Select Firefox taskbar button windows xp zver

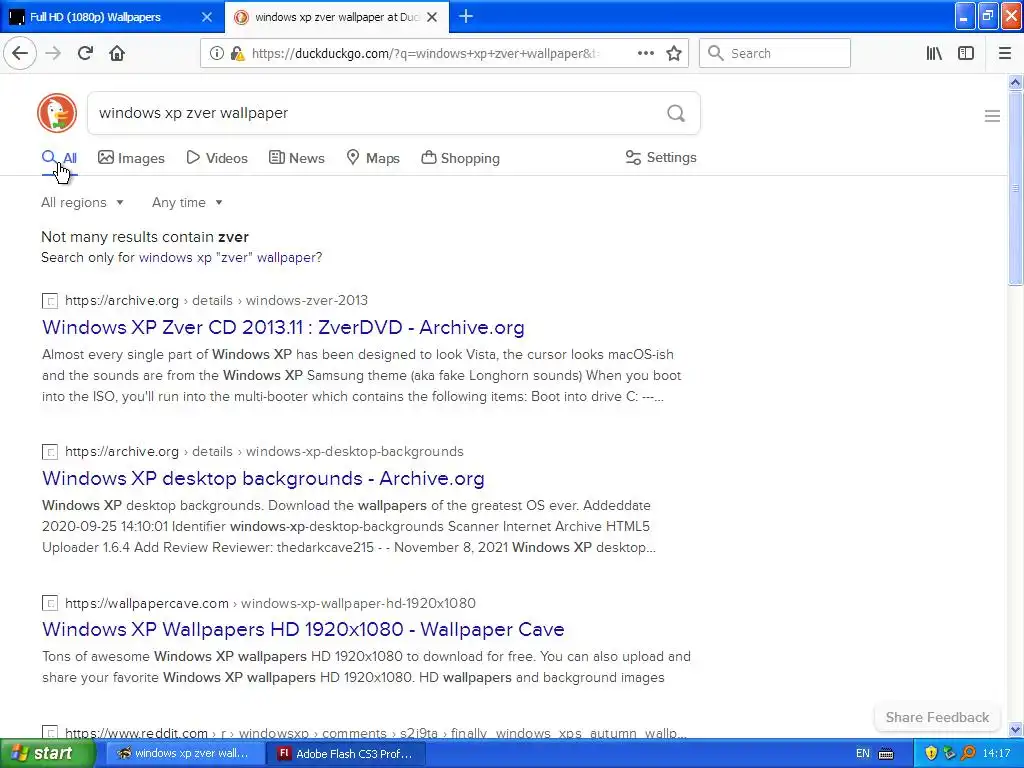click(183, 753)
